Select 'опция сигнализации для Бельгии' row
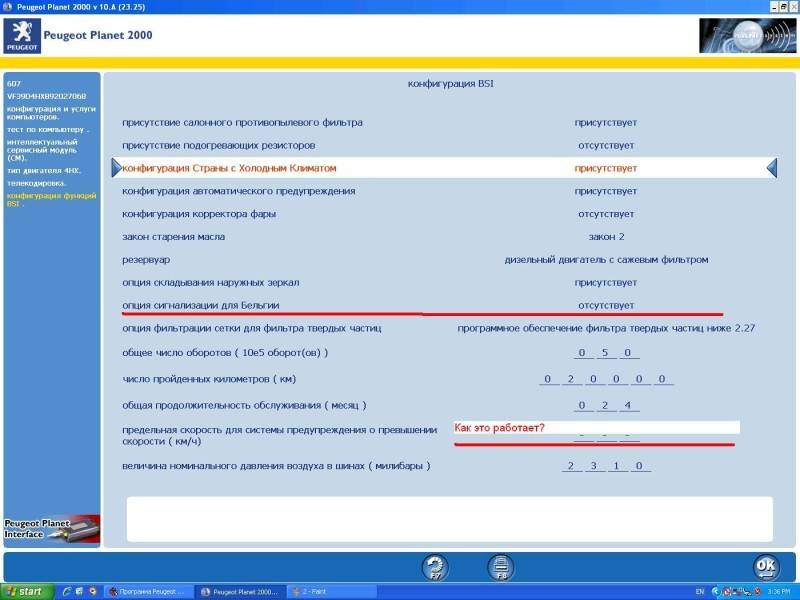800x600 pixels. tap(201, 304)
